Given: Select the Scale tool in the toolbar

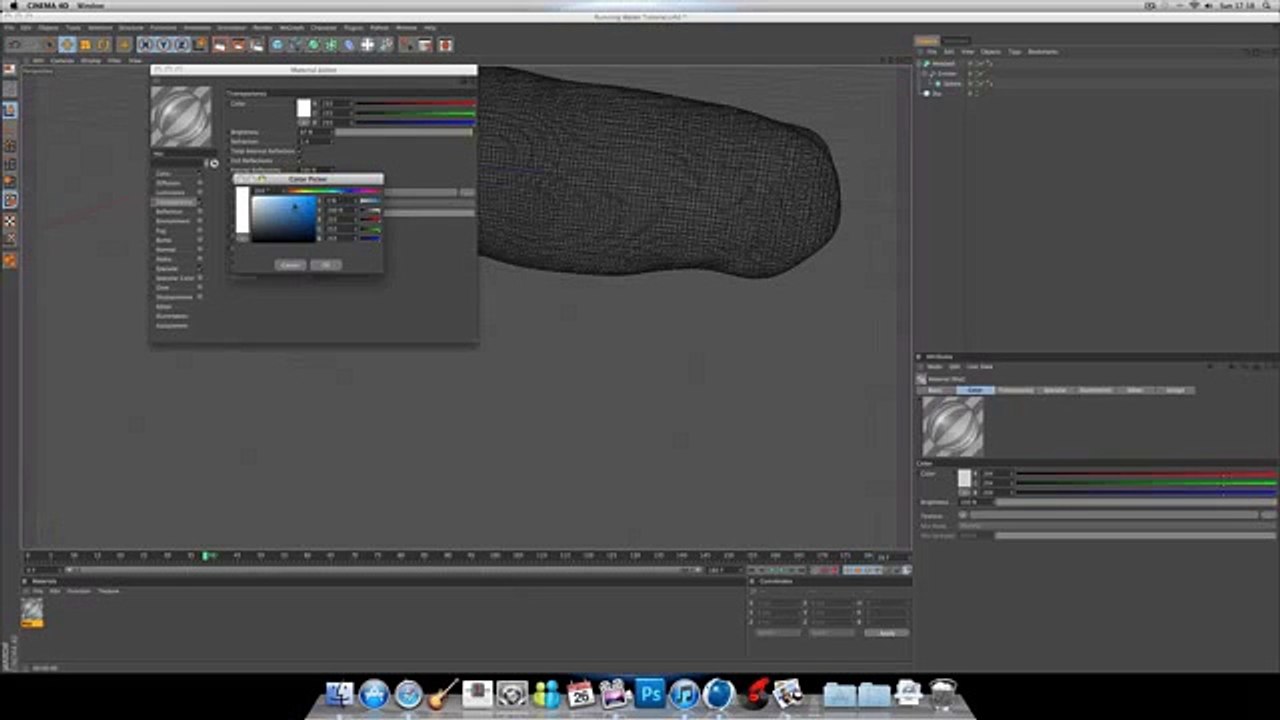Looking at the screenshot, I should (85, 45).
